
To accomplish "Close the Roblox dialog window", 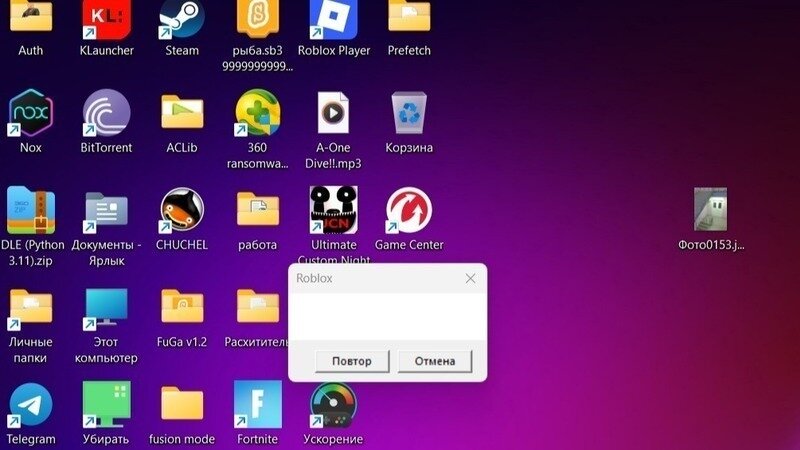I will (x=470, y=278).
